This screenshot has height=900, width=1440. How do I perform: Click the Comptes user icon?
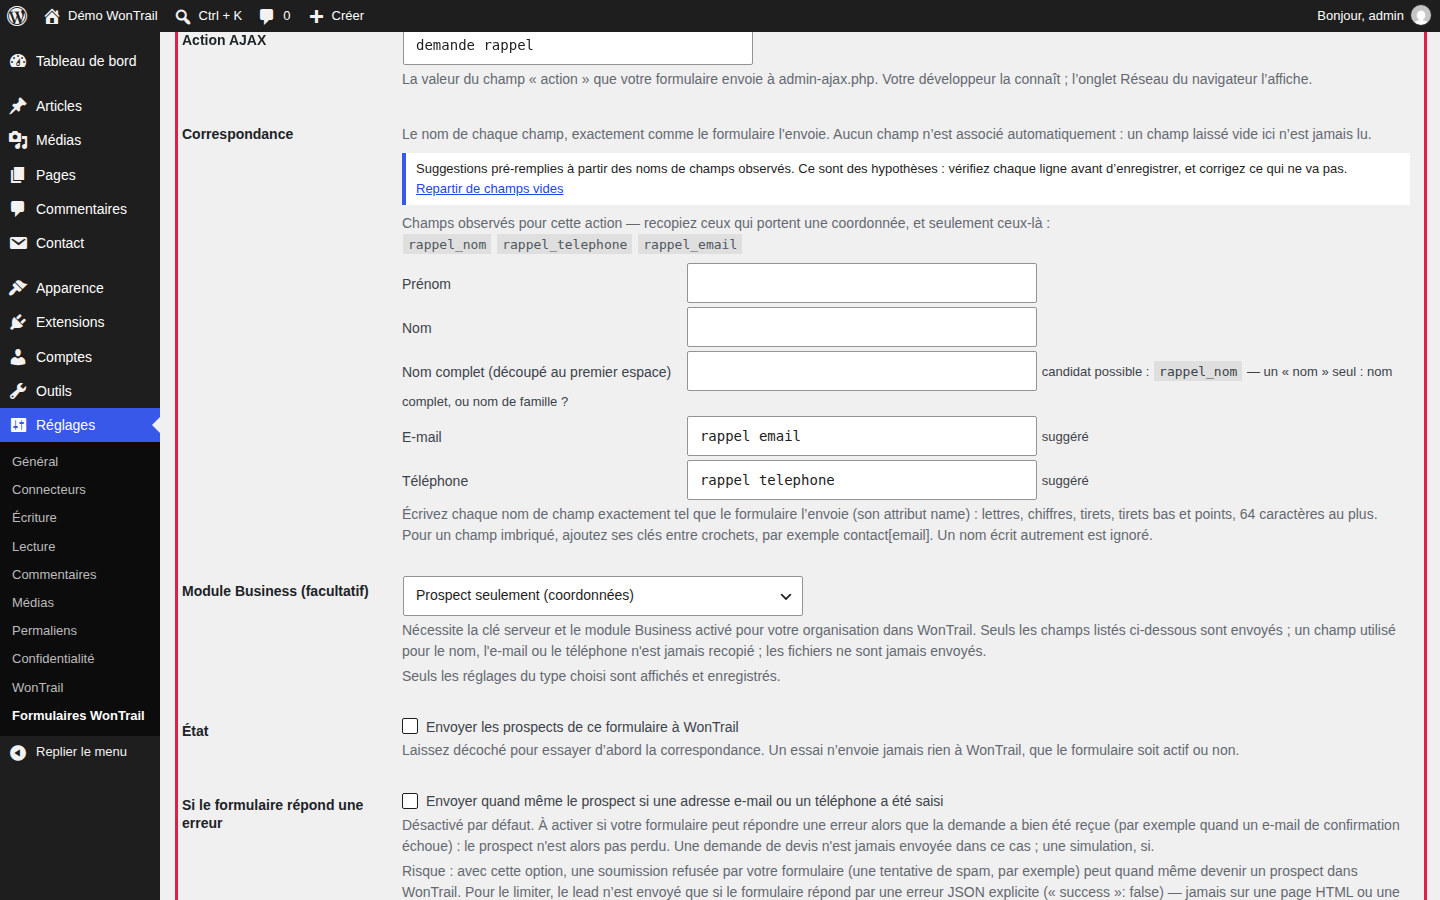[18, 357]
